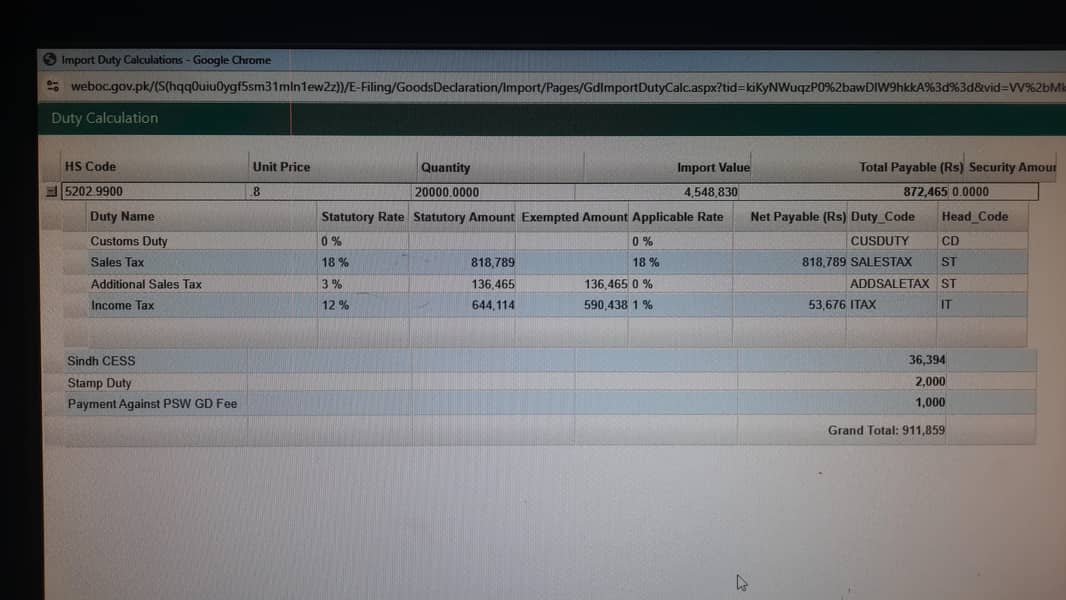The width and height of the screenshot is (1066, 600).
Task: Select the Quantity 20000.0000 cell
Action: [493, 192]
